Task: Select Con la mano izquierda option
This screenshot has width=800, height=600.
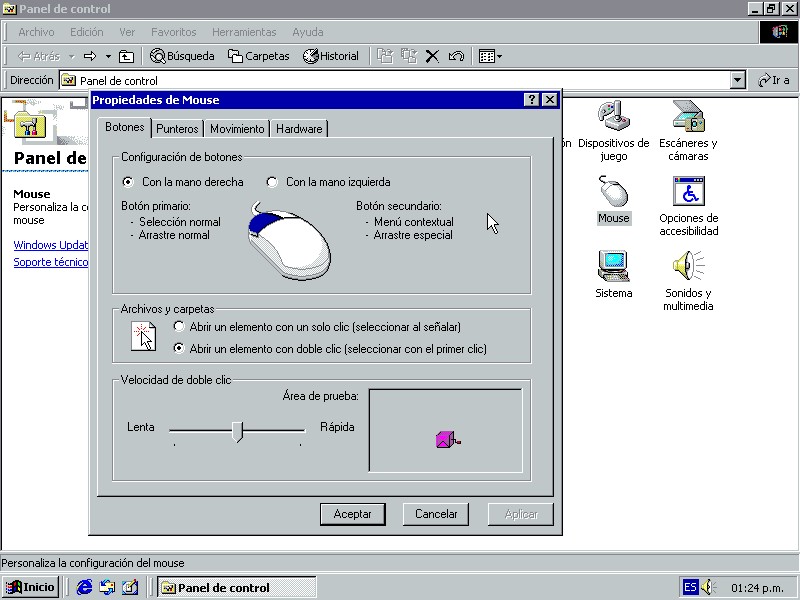Action: pyautogui.click(x=328, y=182)
